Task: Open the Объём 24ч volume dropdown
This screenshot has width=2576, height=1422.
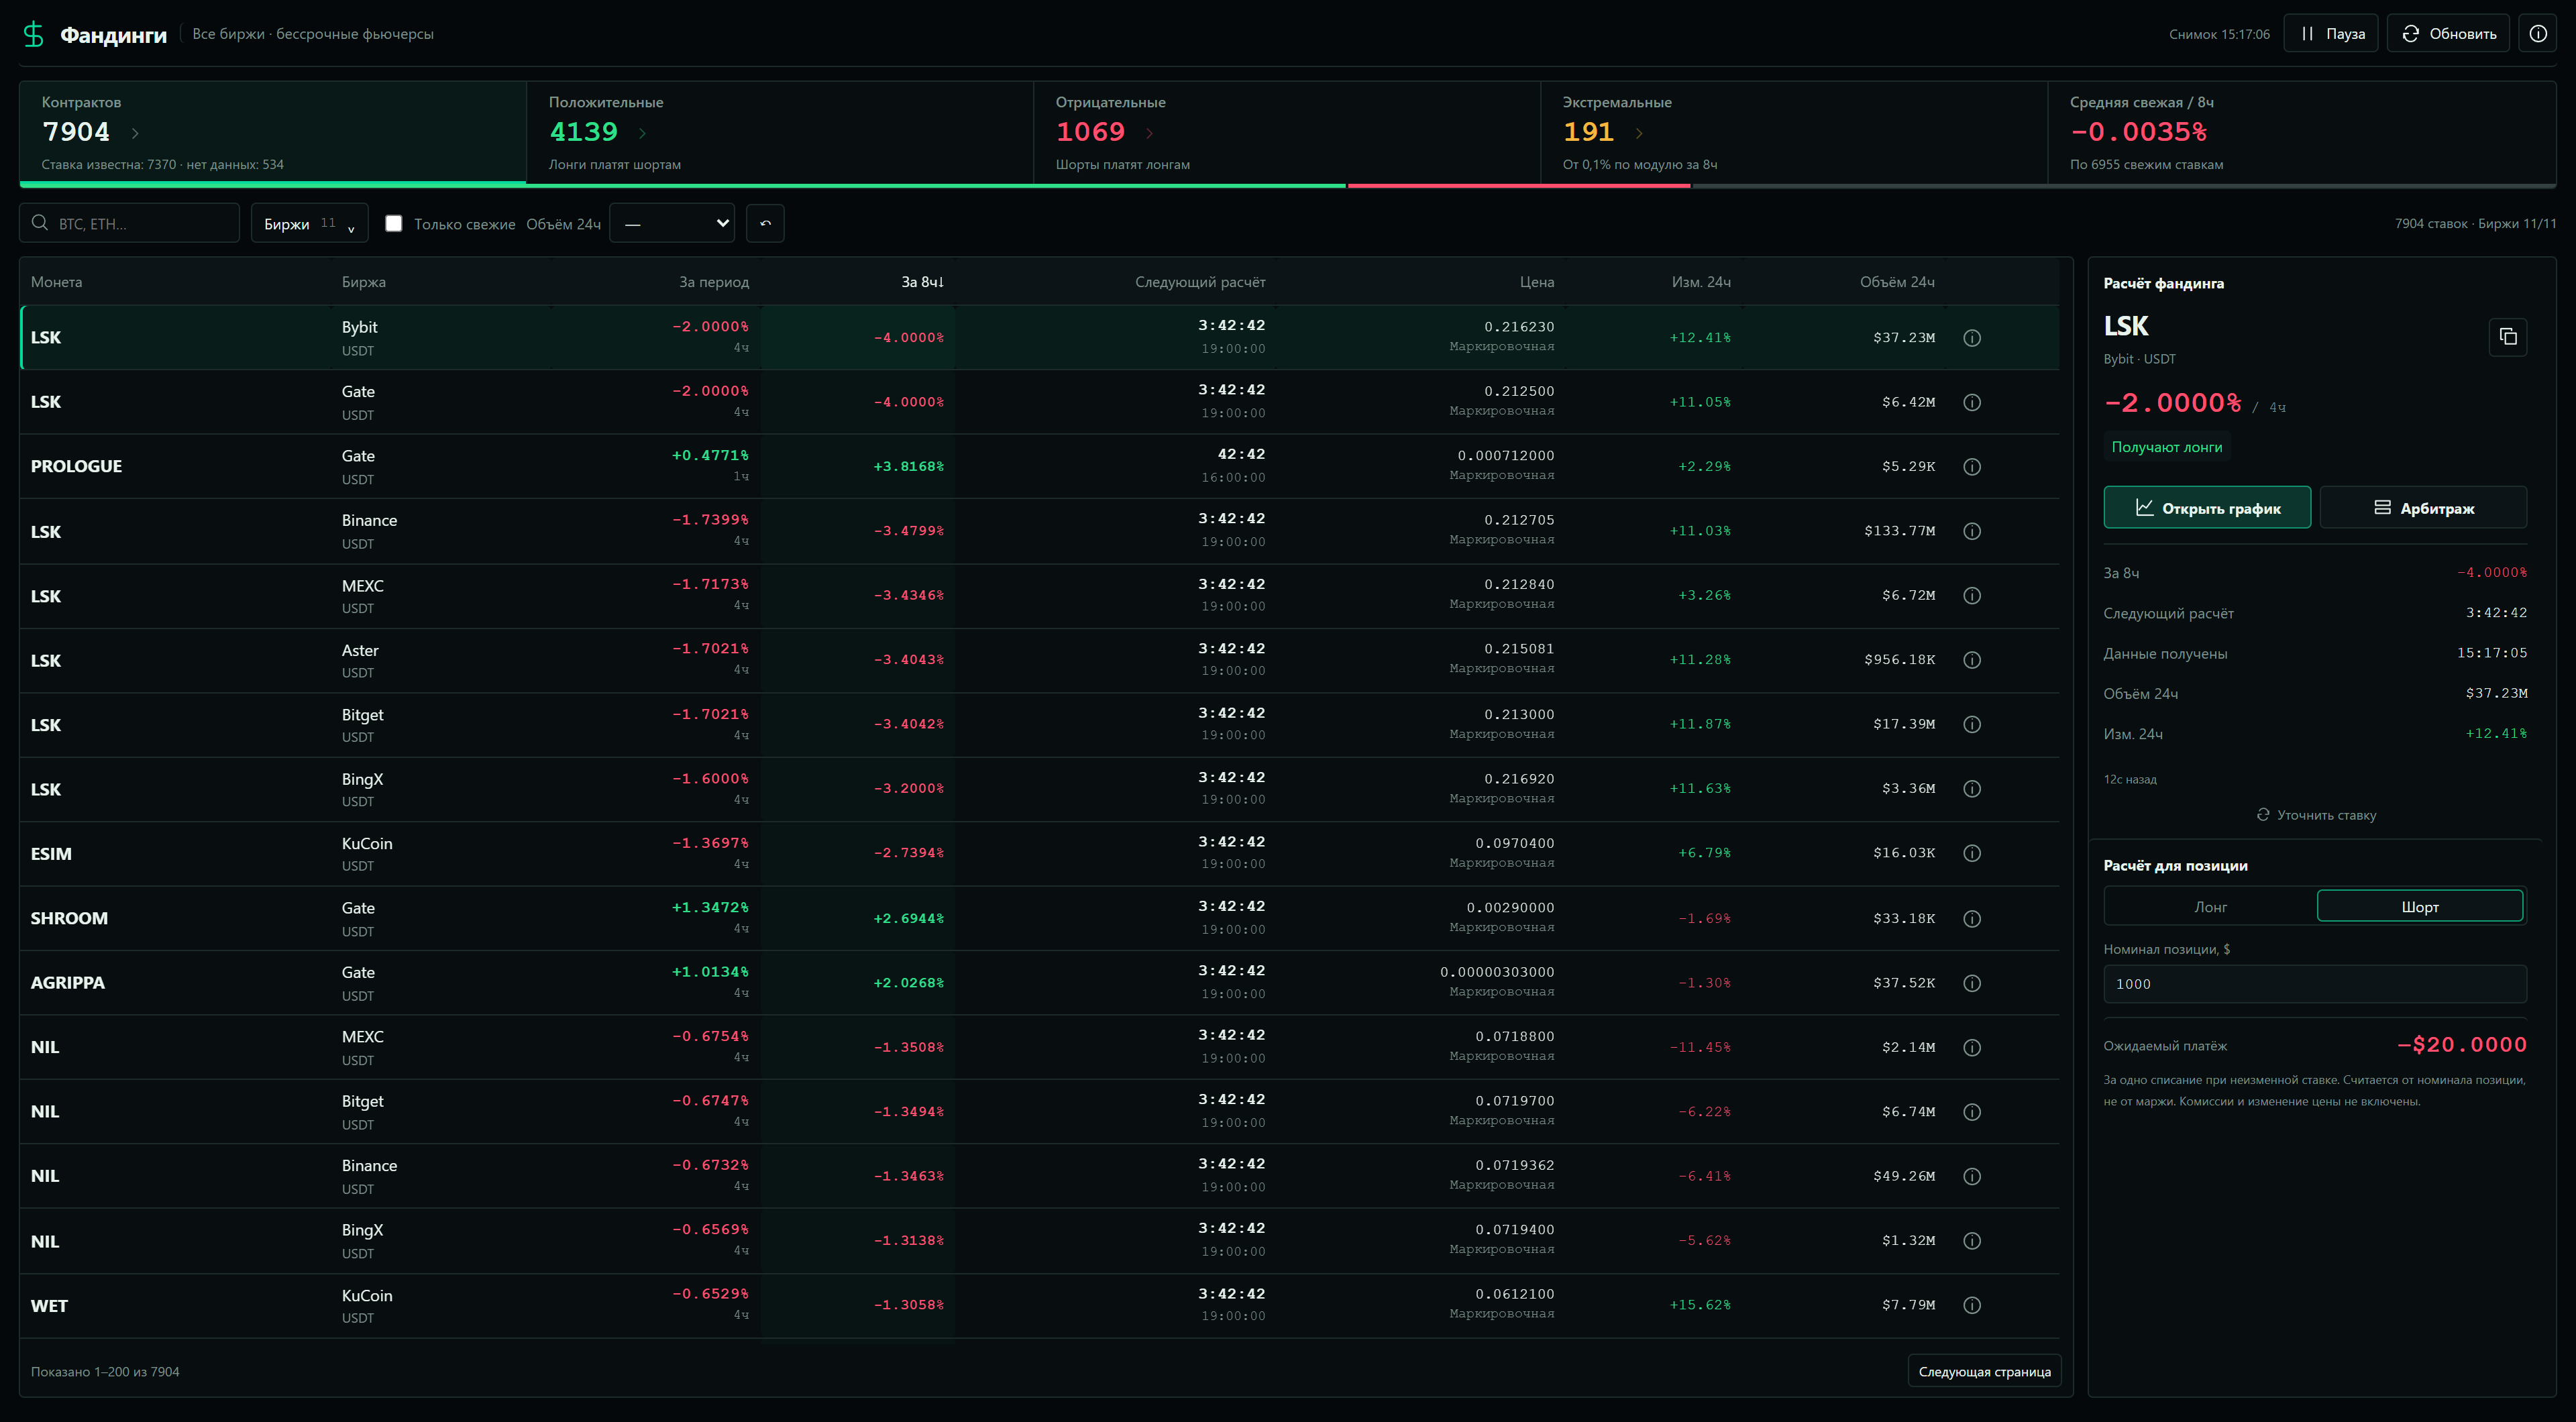Action: click(x=672, y=223)
